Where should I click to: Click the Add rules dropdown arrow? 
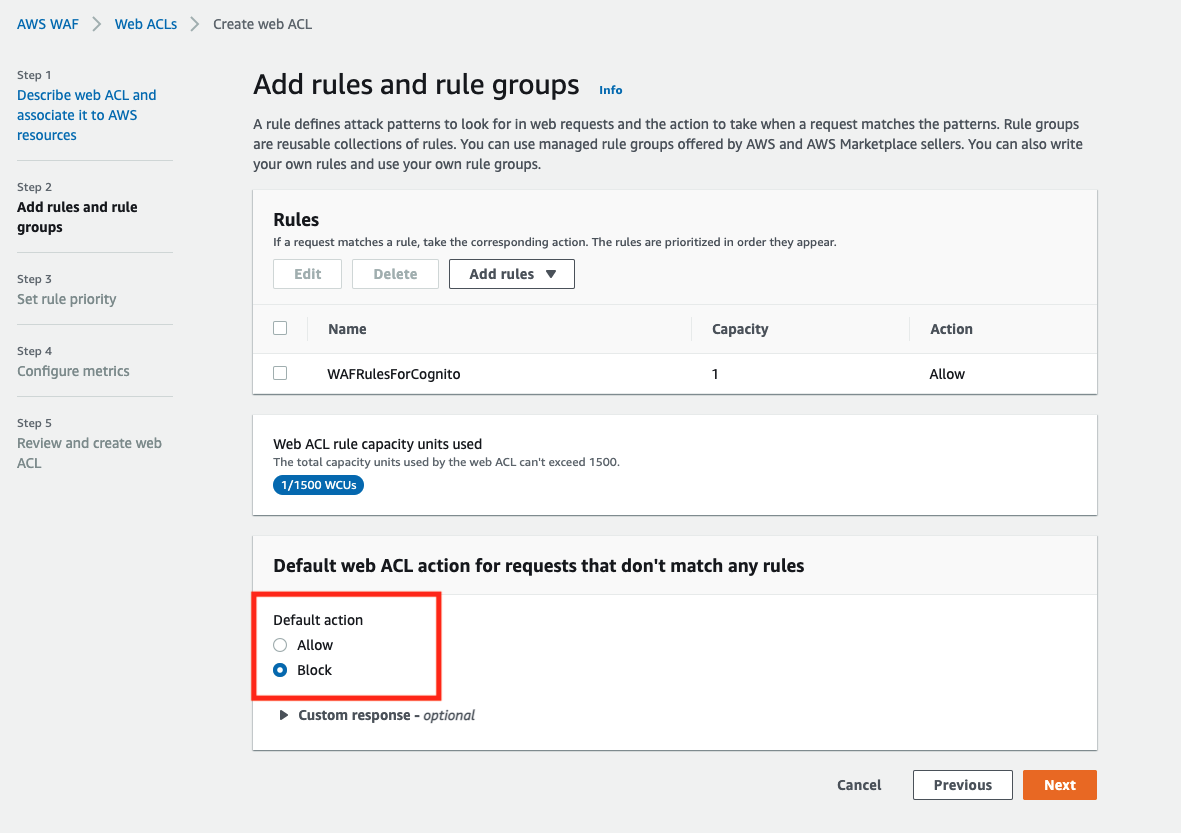(551, 274)
